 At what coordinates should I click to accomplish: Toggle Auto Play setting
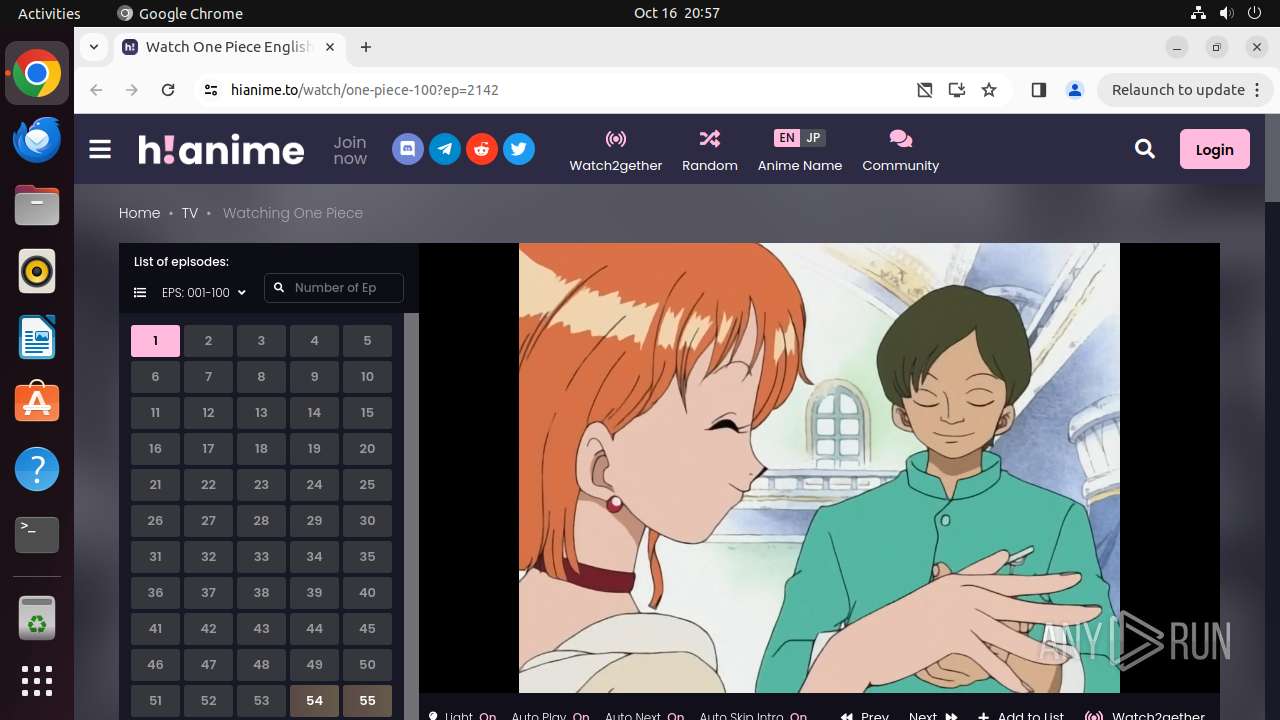550,714
